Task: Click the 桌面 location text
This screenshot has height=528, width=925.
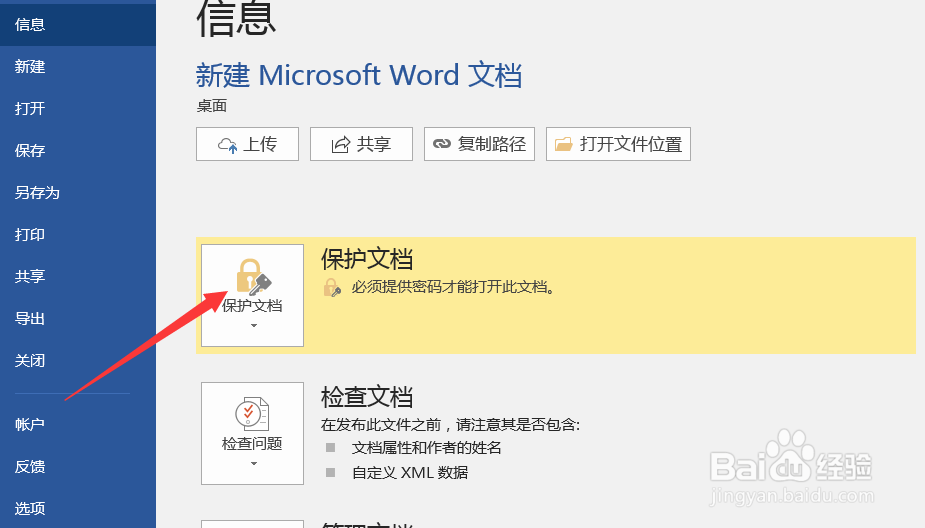Action: pyautogui.click(x=211, y=106)
